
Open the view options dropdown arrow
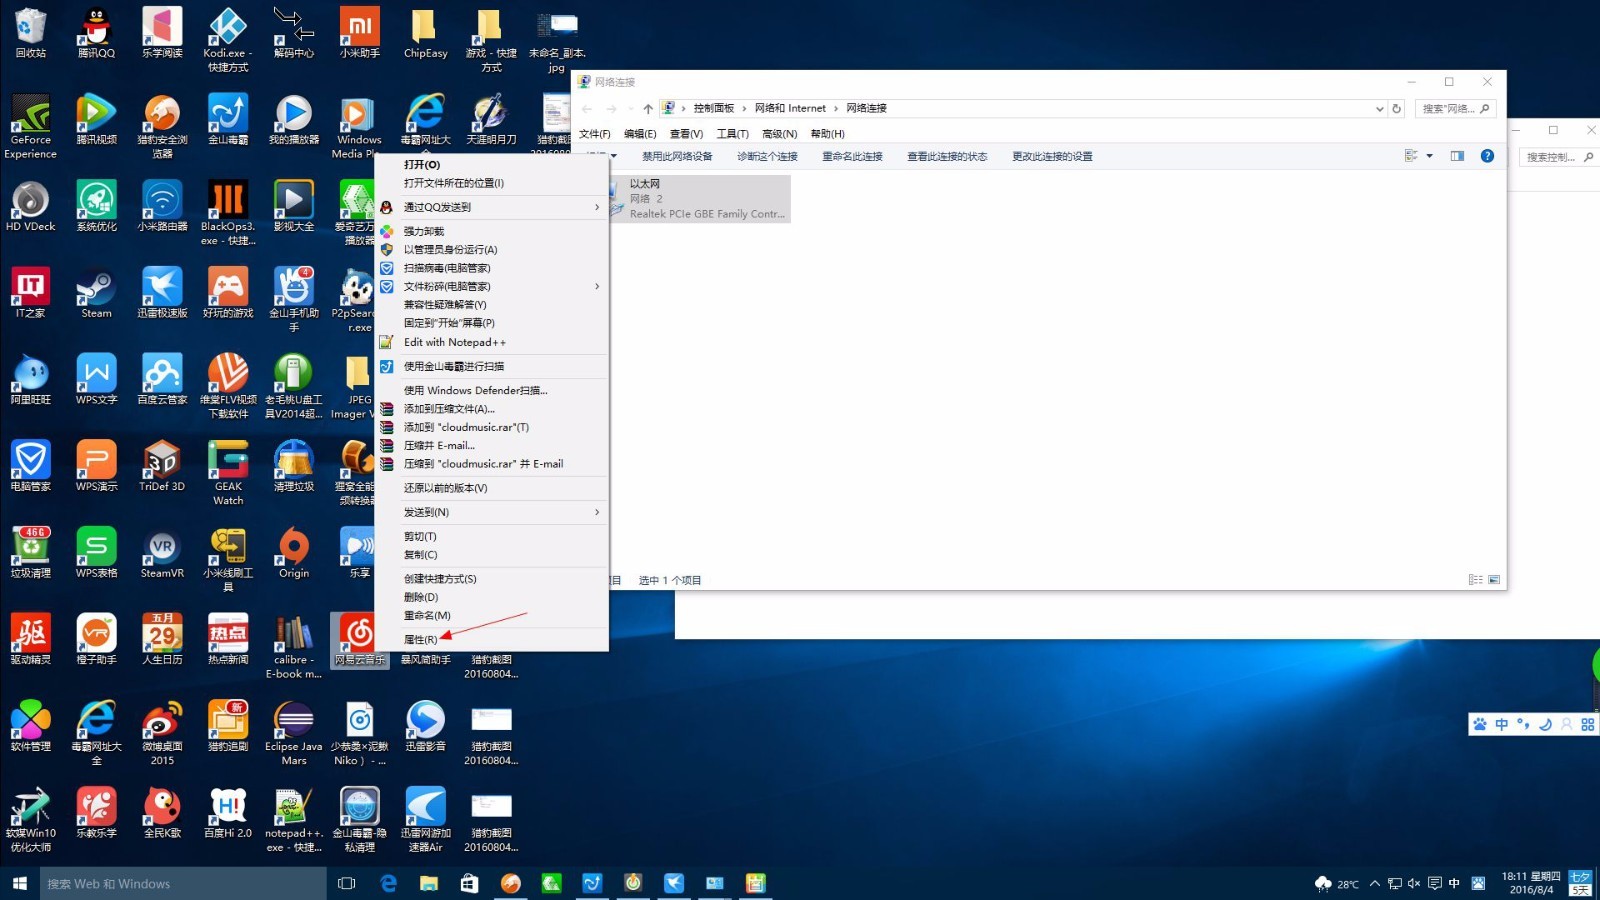click(1430, 156)
